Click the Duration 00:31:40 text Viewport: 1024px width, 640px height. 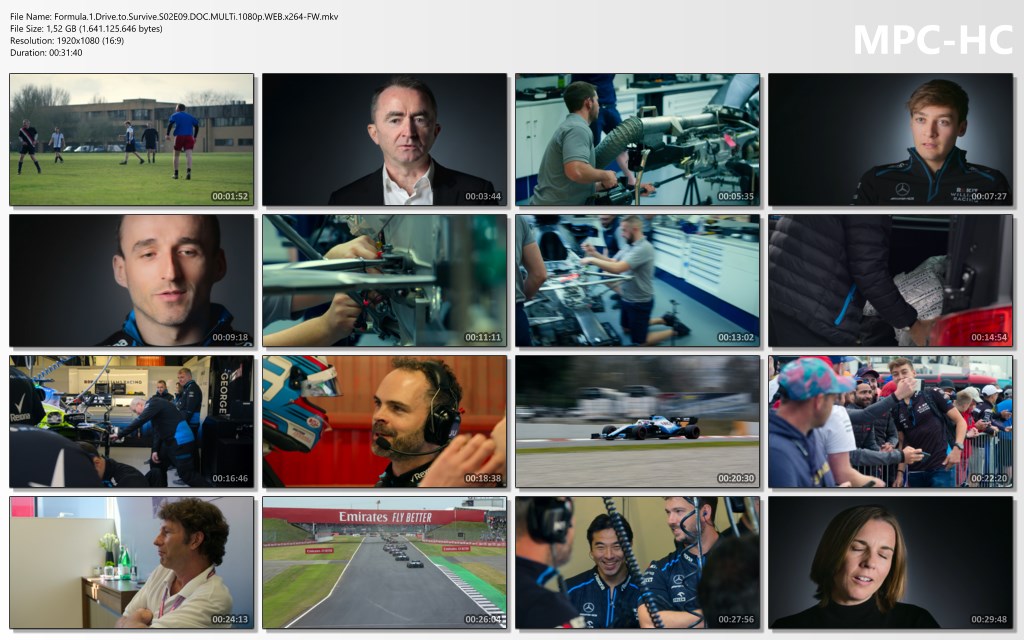(x=46, y=53)
